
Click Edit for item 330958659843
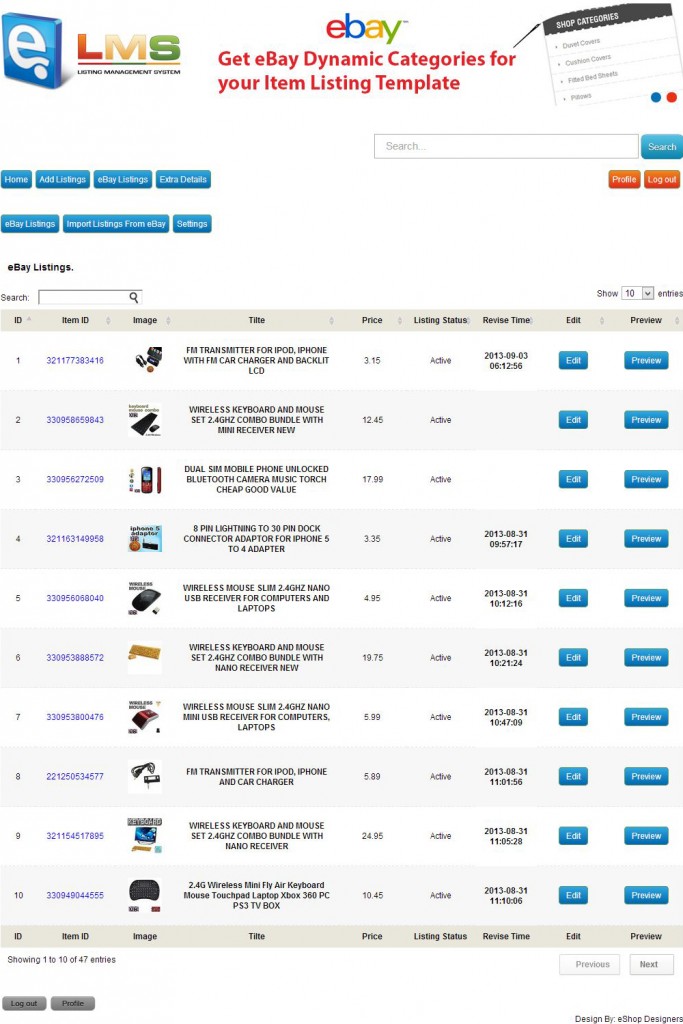click(573, 420)
